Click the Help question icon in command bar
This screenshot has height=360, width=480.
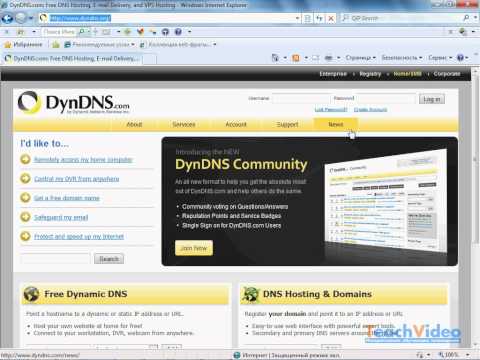coord(460,58)
